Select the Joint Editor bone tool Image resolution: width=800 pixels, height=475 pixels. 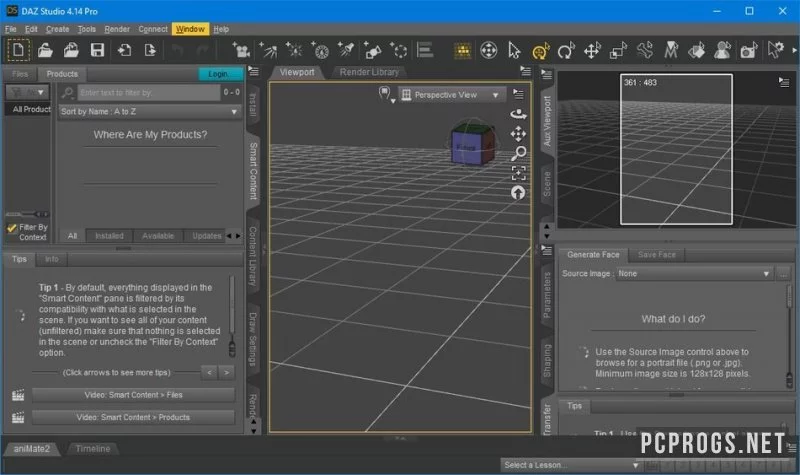point(644,51)
